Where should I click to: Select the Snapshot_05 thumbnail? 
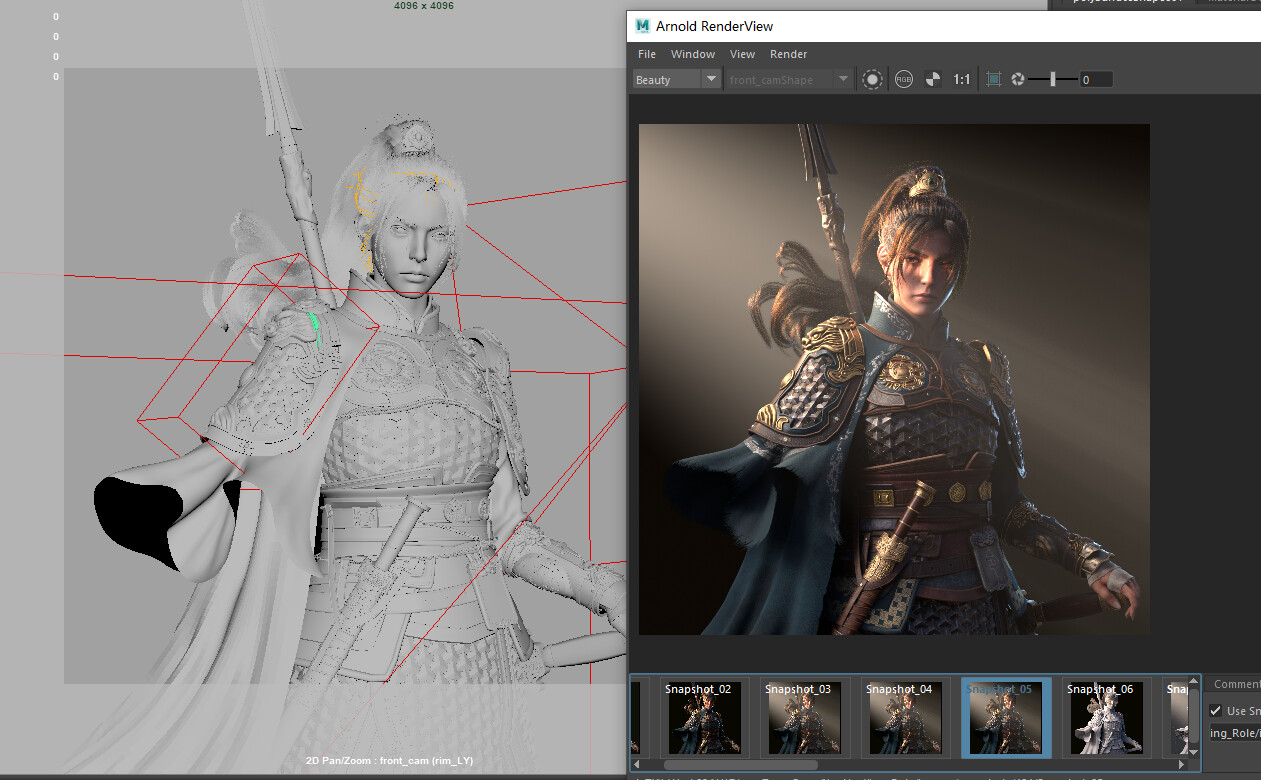[x=1006, y=716]
